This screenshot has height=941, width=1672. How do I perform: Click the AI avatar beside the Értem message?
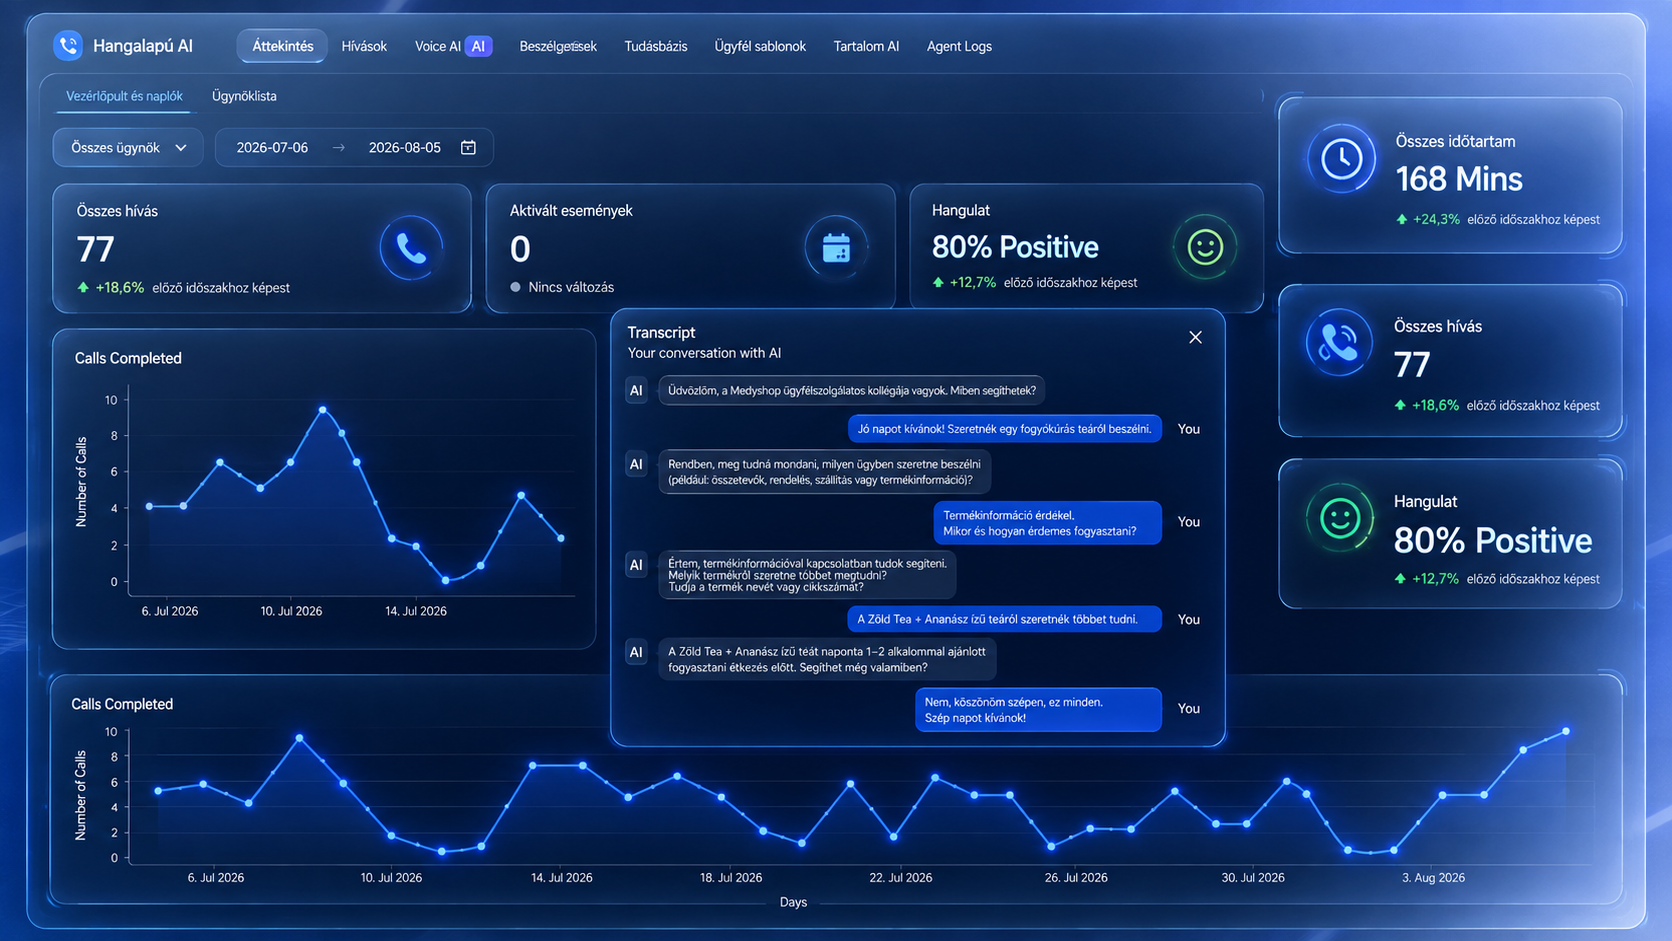click(x=636, y=565)
